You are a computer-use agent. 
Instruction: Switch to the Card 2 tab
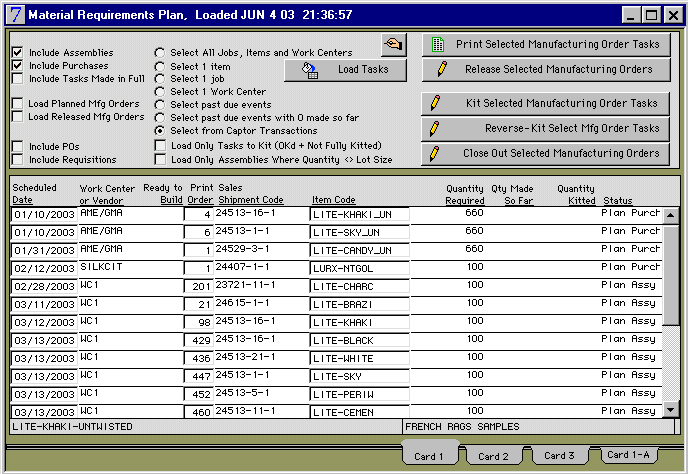[x=492, y=456]
